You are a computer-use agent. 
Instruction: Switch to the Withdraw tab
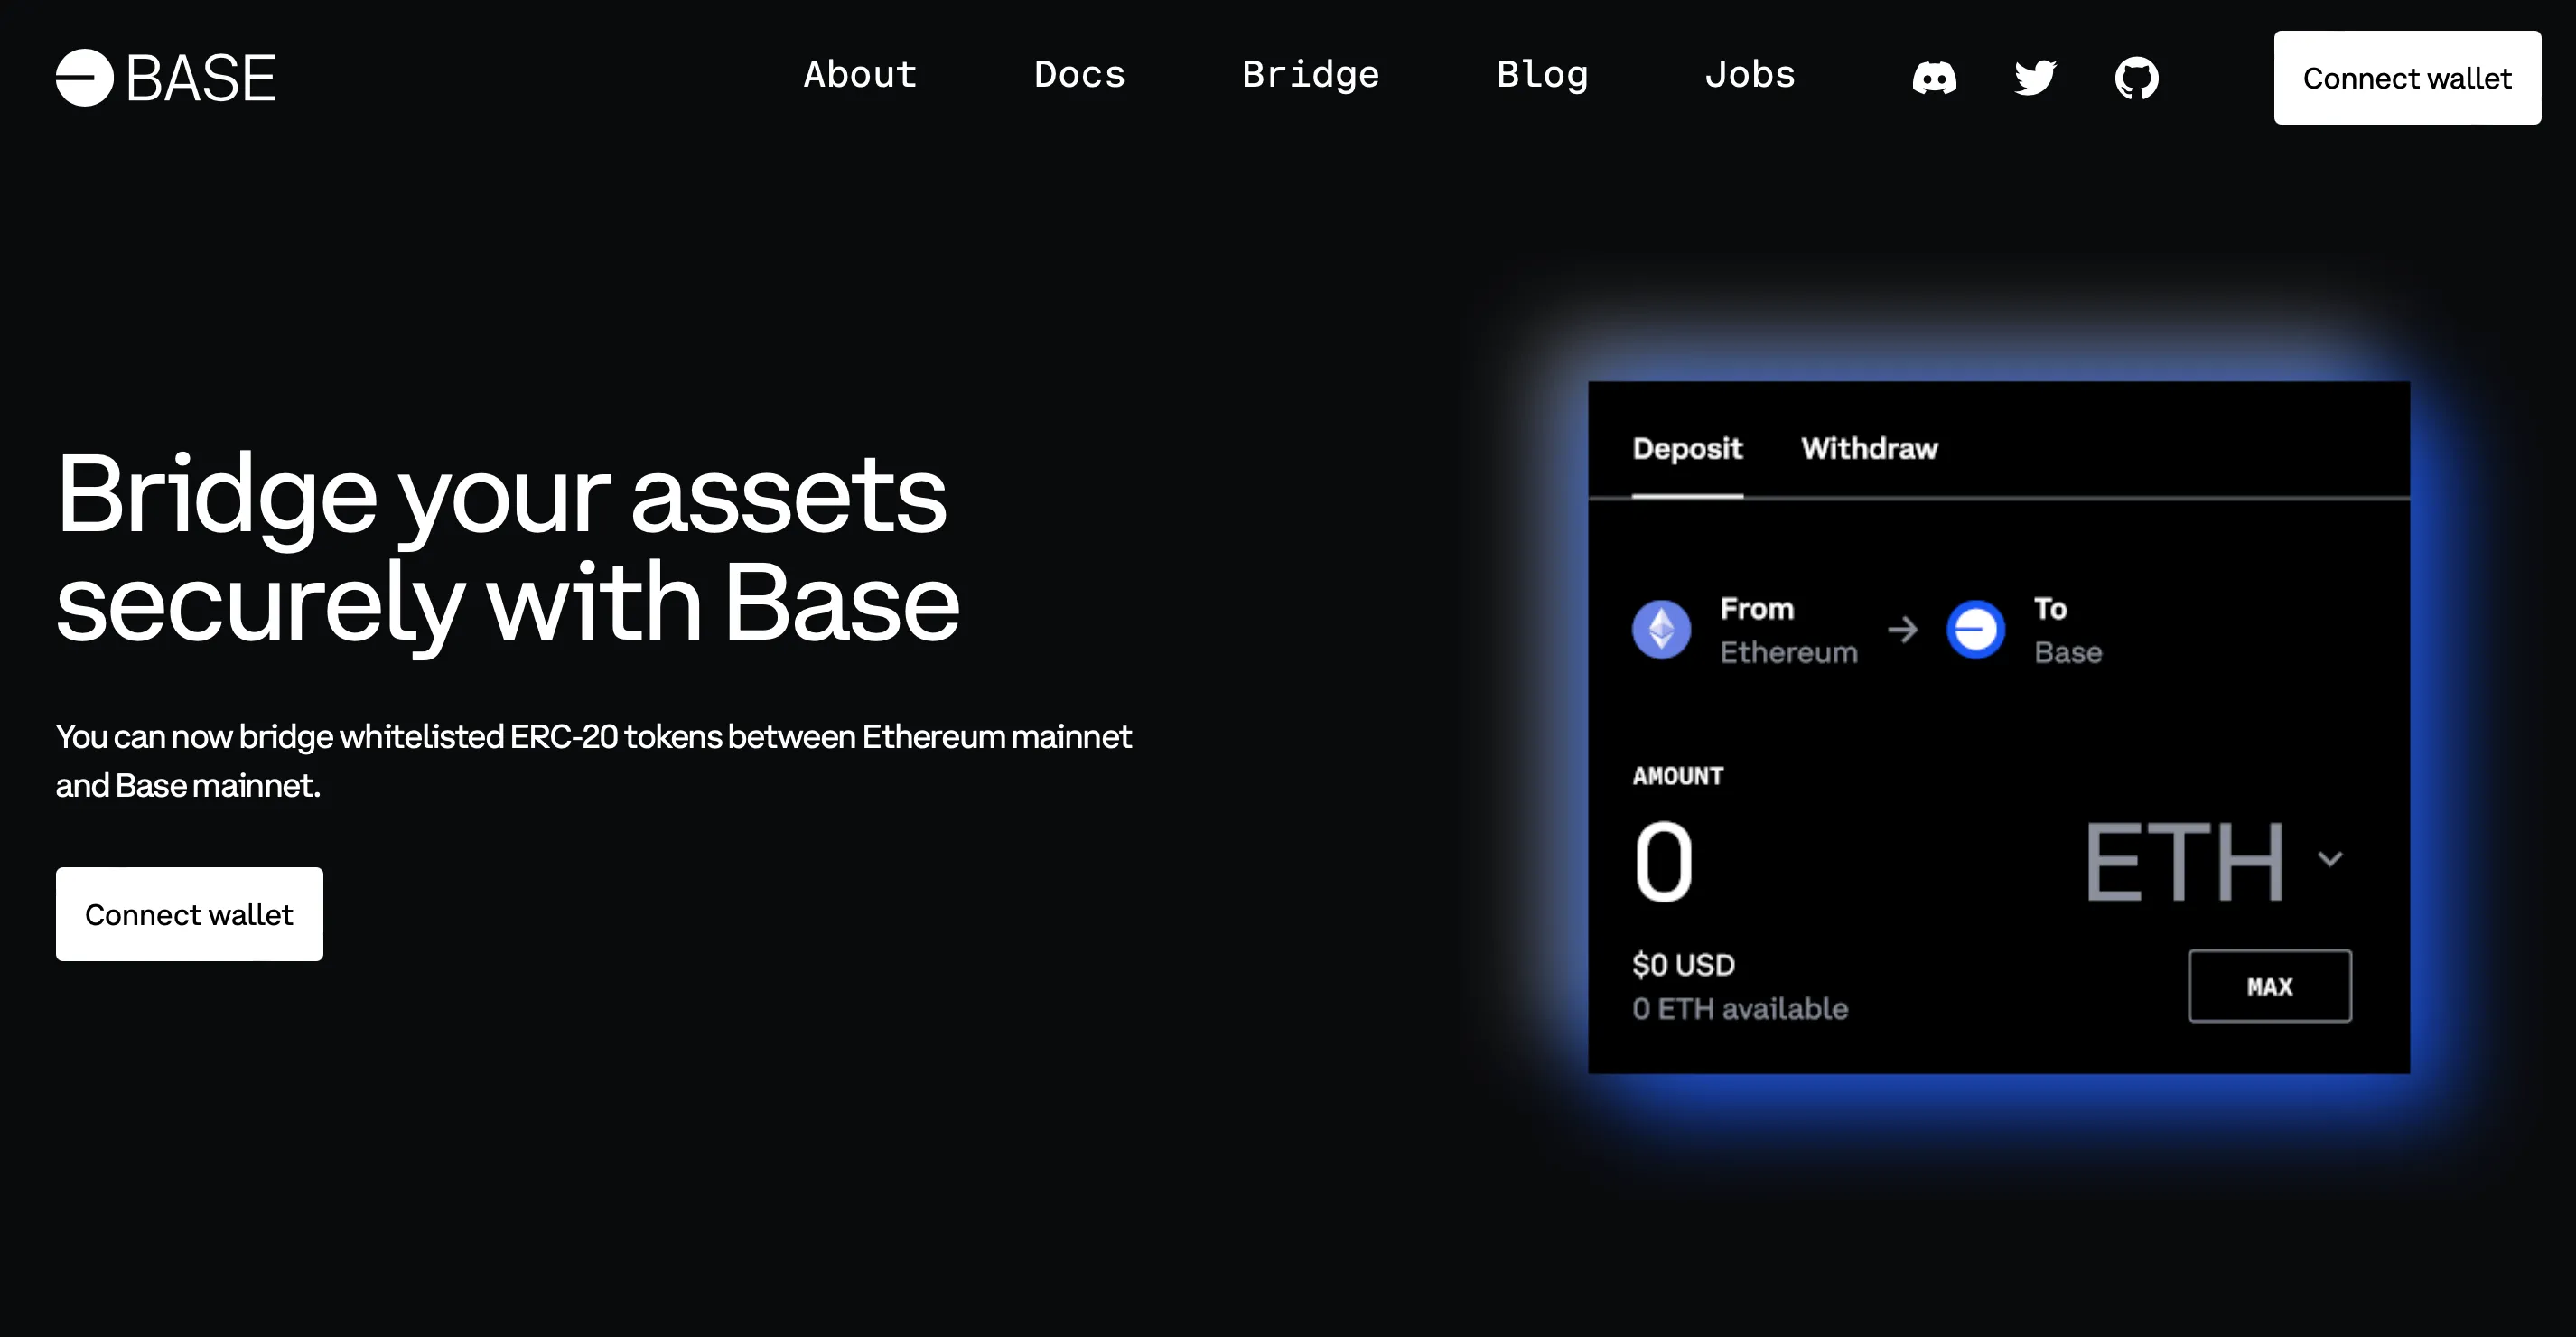(x=1869, y=449)
